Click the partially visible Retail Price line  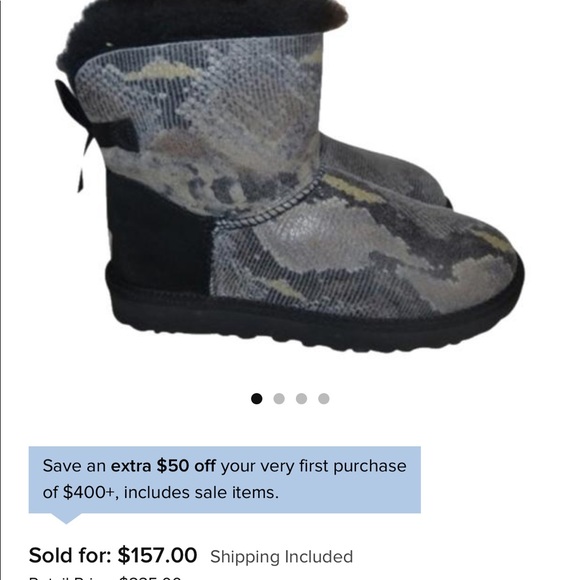(x=105, y=577)
